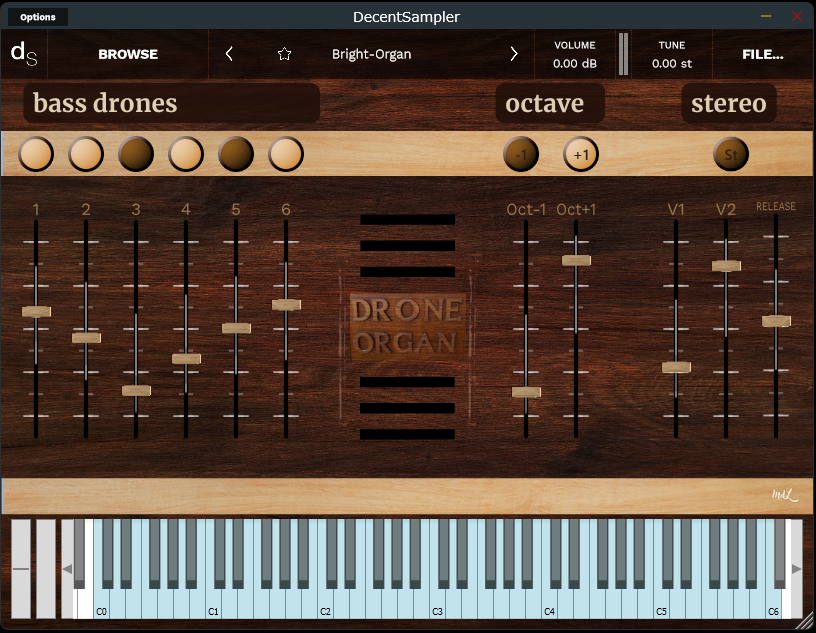This screenshot has height=633, width=816.
Task: Go to previous preset with left arrow
Action: point(230,54)
